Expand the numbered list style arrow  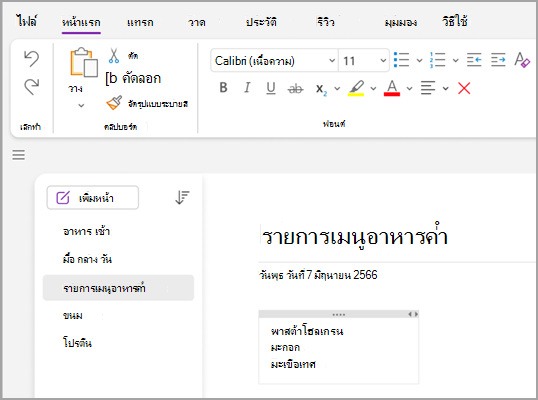point(455,61)
